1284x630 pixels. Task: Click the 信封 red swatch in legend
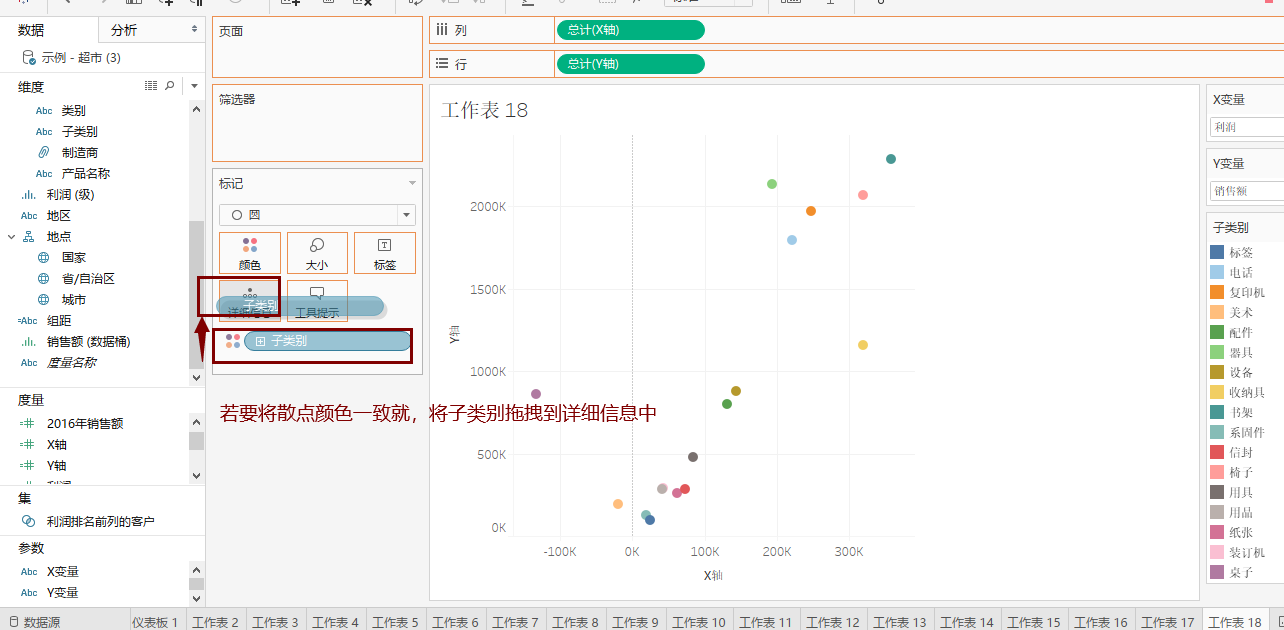point(1217,452)
